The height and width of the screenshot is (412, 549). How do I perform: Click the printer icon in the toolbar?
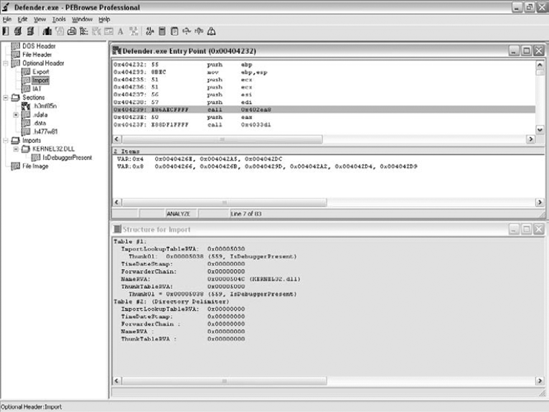(x=71, y=32)
